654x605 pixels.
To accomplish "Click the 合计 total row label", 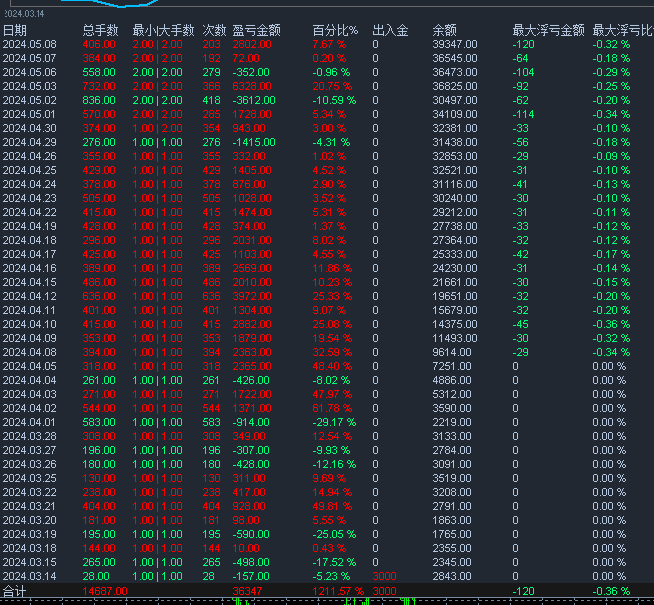I will pos(15,592).
